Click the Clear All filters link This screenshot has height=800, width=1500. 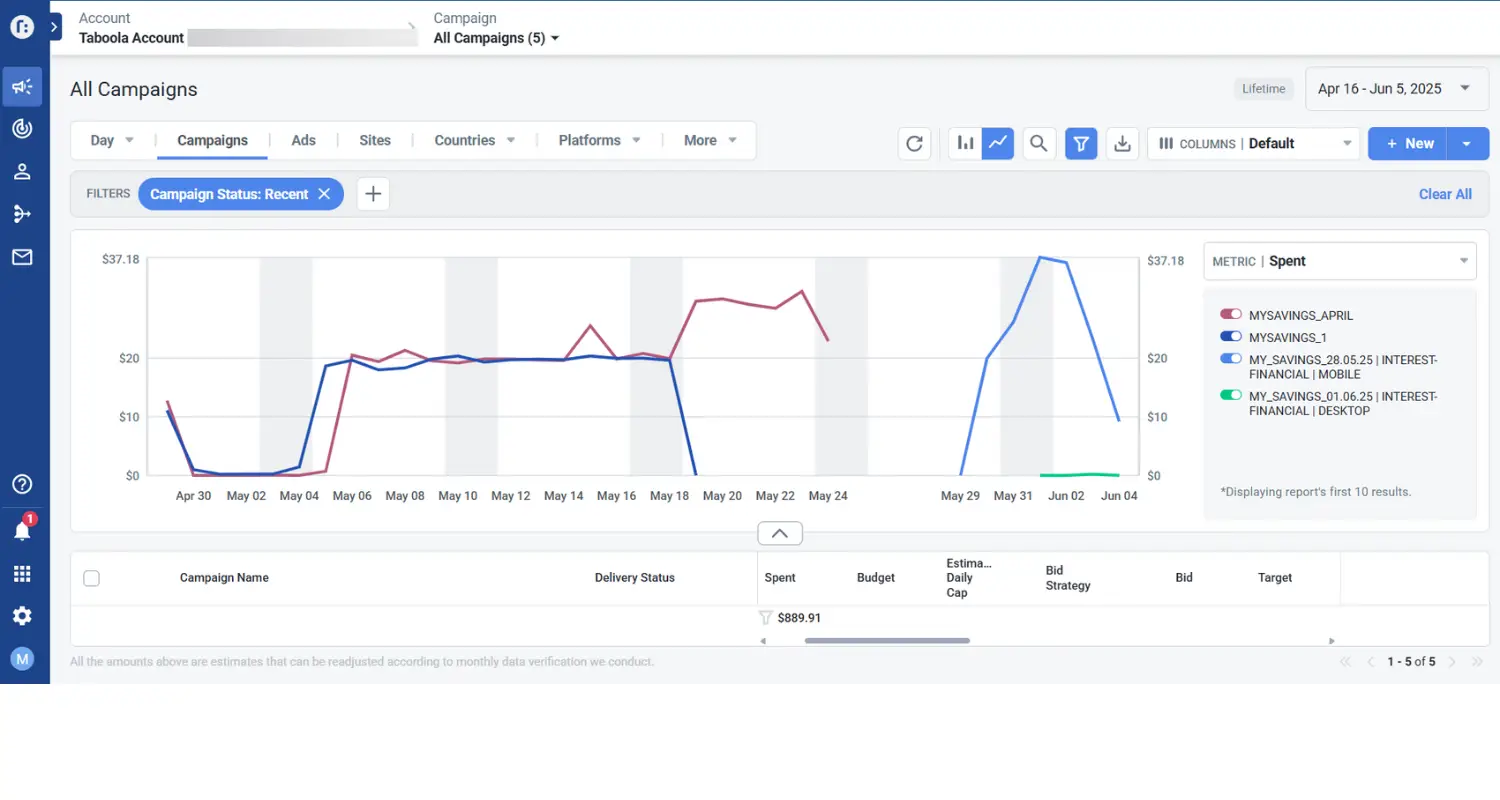click(x=1444, y=194)
